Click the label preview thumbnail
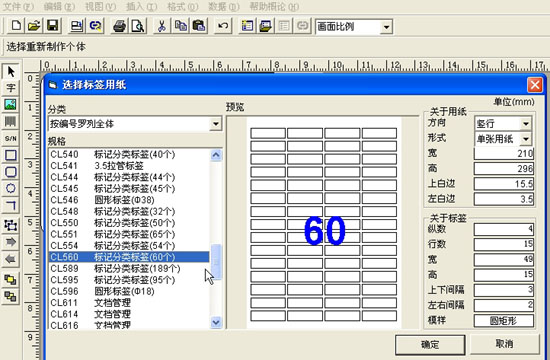The image size is (550, 360). 324,223
